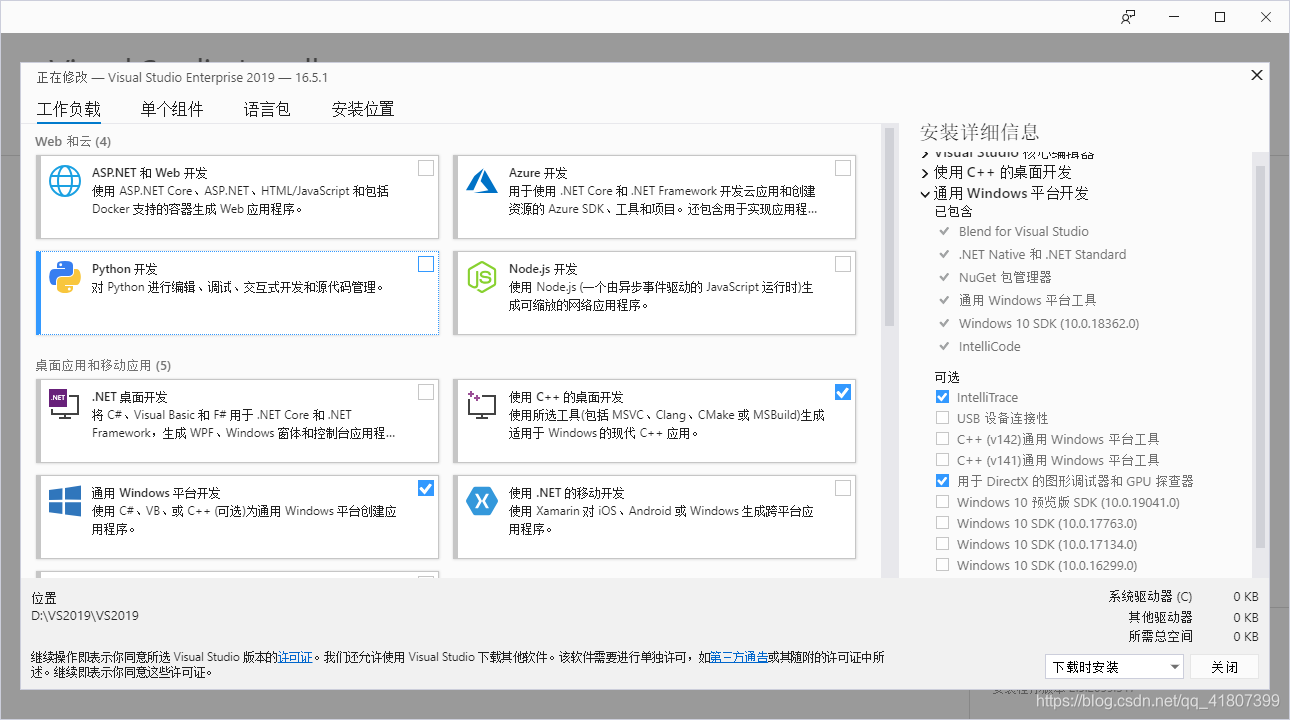Check Windows 10 SDK (10.0.16299.0)
The width and height of the screenshot is (1290, 720).
(943, 565)
